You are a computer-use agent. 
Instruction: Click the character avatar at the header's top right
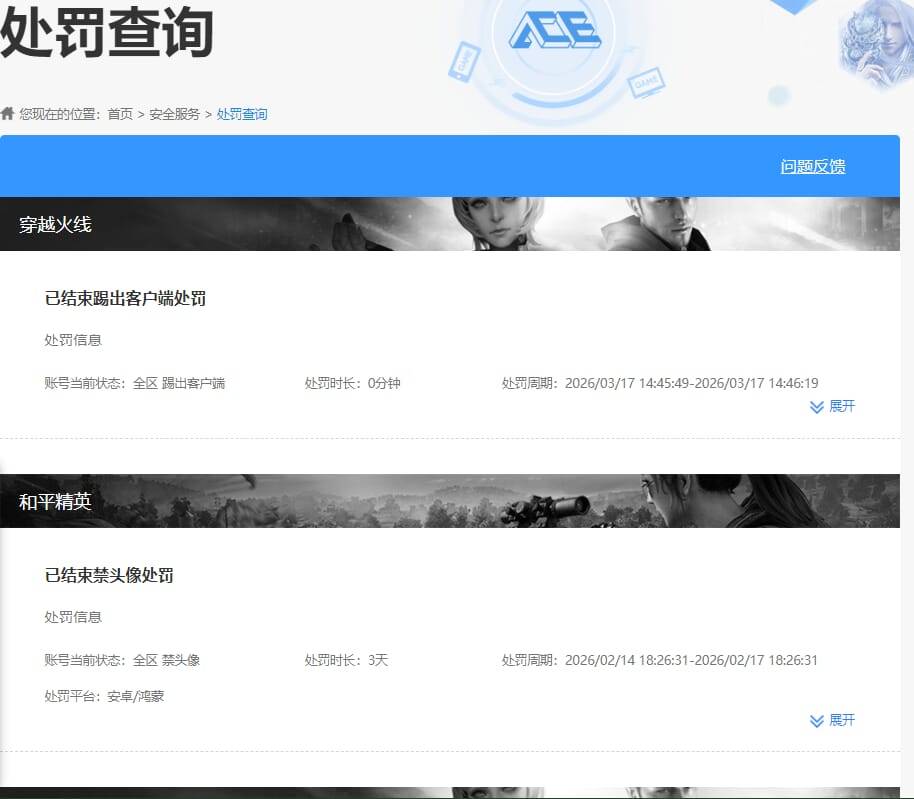(876, 44)
